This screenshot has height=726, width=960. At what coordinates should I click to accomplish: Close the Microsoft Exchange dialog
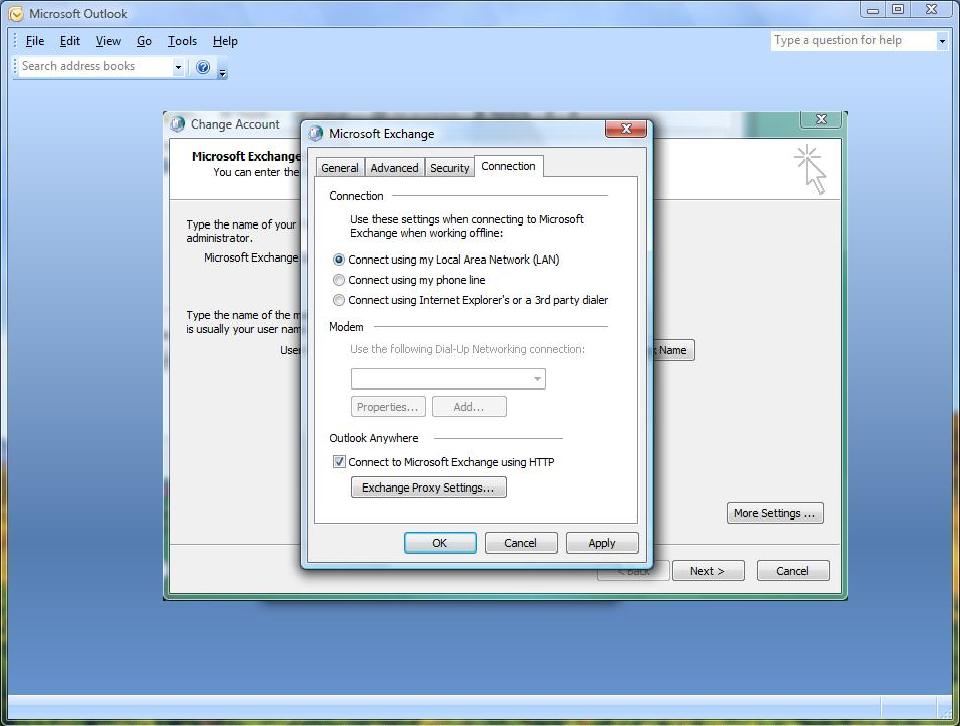point(626,128)
